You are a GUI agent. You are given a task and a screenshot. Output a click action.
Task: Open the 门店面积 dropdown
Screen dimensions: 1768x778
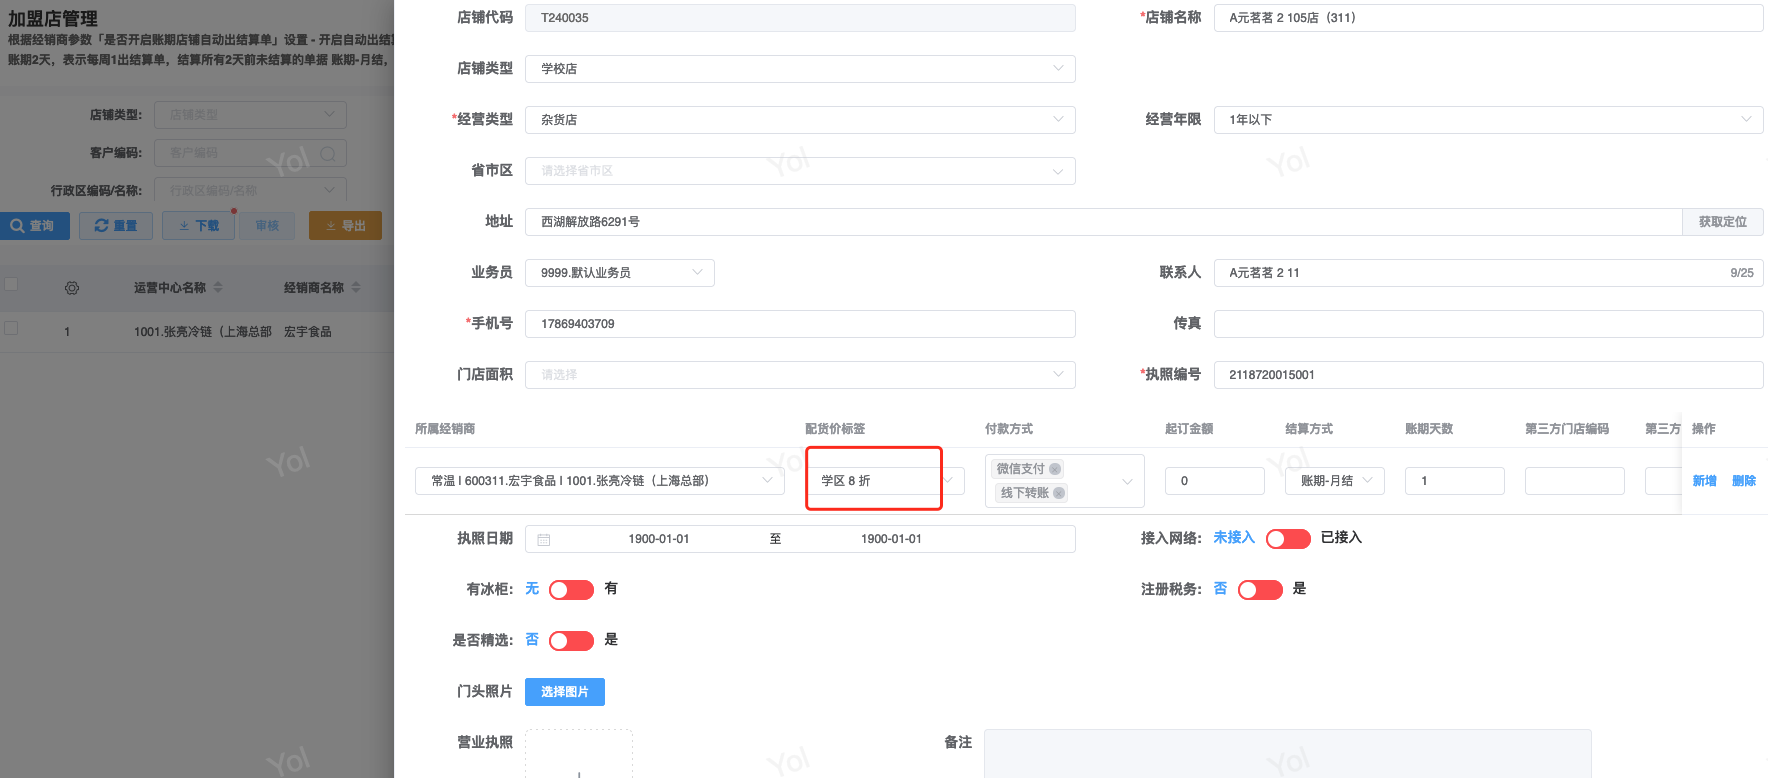tap(800, 375)
